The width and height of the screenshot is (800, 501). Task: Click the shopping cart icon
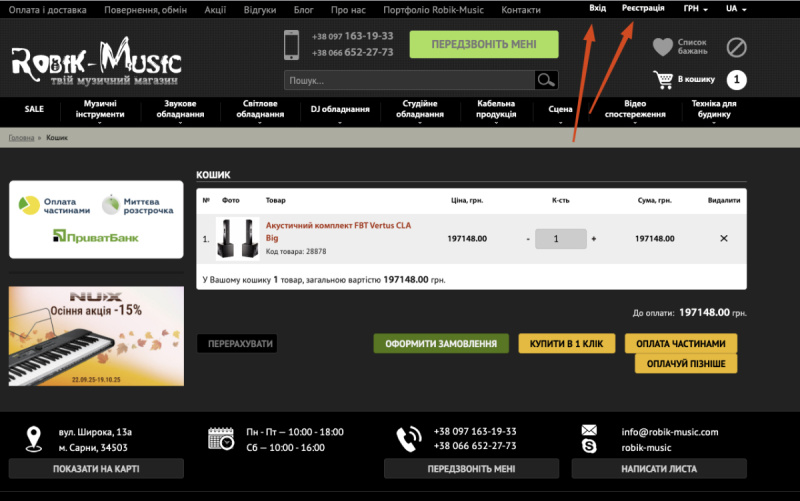coord(663,79)
